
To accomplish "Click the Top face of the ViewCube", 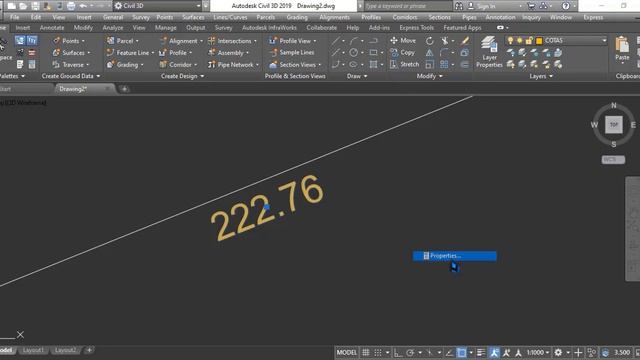I will [613, 124].
